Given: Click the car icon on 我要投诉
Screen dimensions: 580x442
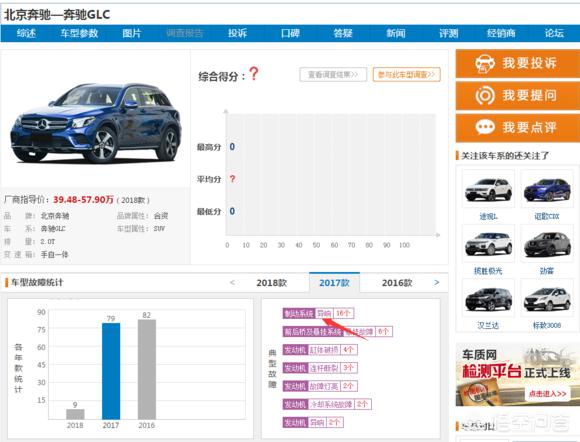Looking at the screenshot, I should [485, 64].
